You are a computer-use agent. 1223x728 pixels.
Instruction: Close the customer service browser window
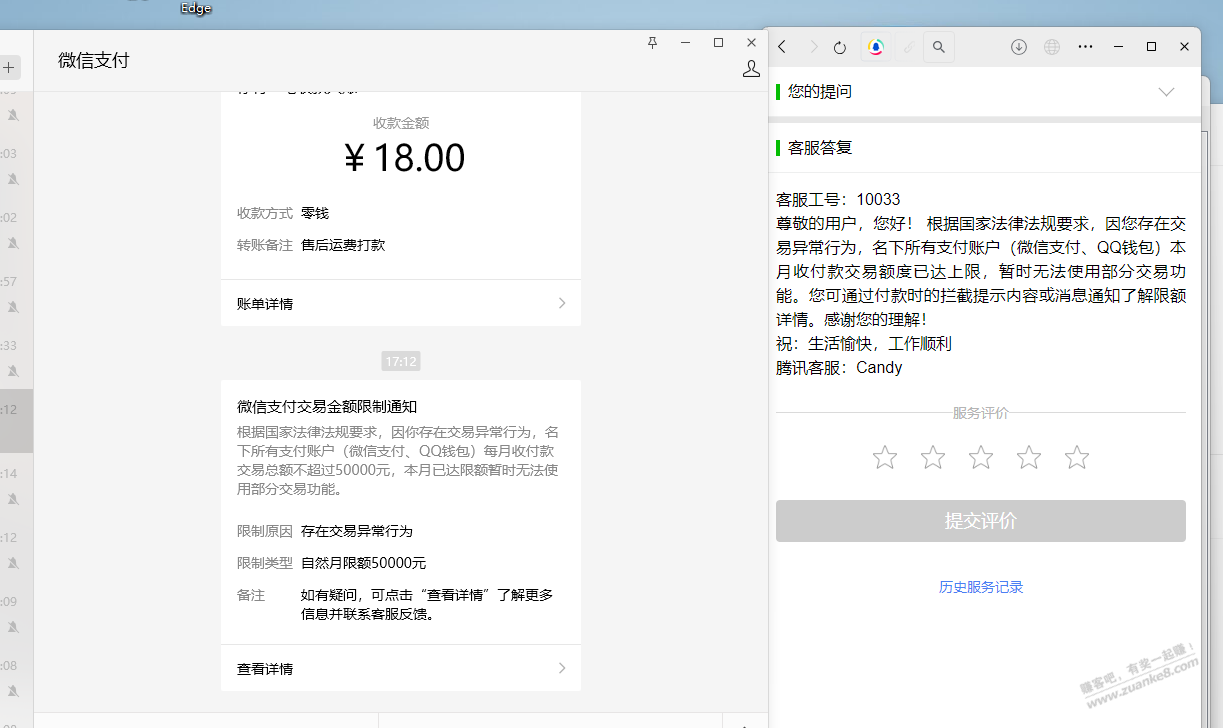click(1185, 47)
